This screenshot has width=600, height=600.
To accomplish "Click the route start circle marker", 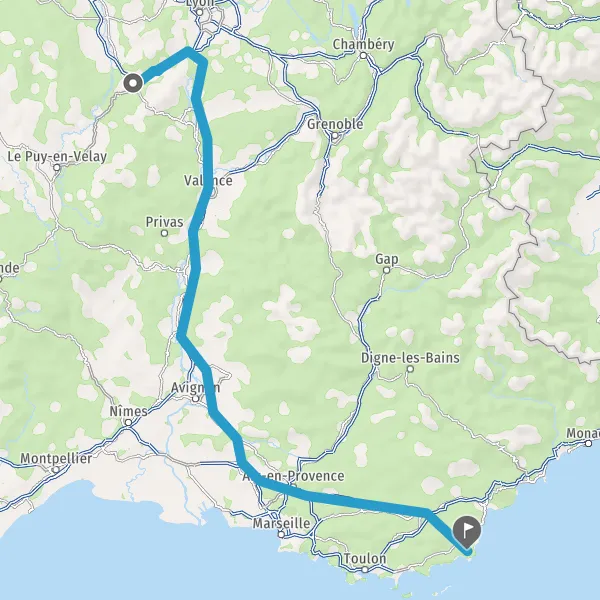I will (133, 83).
